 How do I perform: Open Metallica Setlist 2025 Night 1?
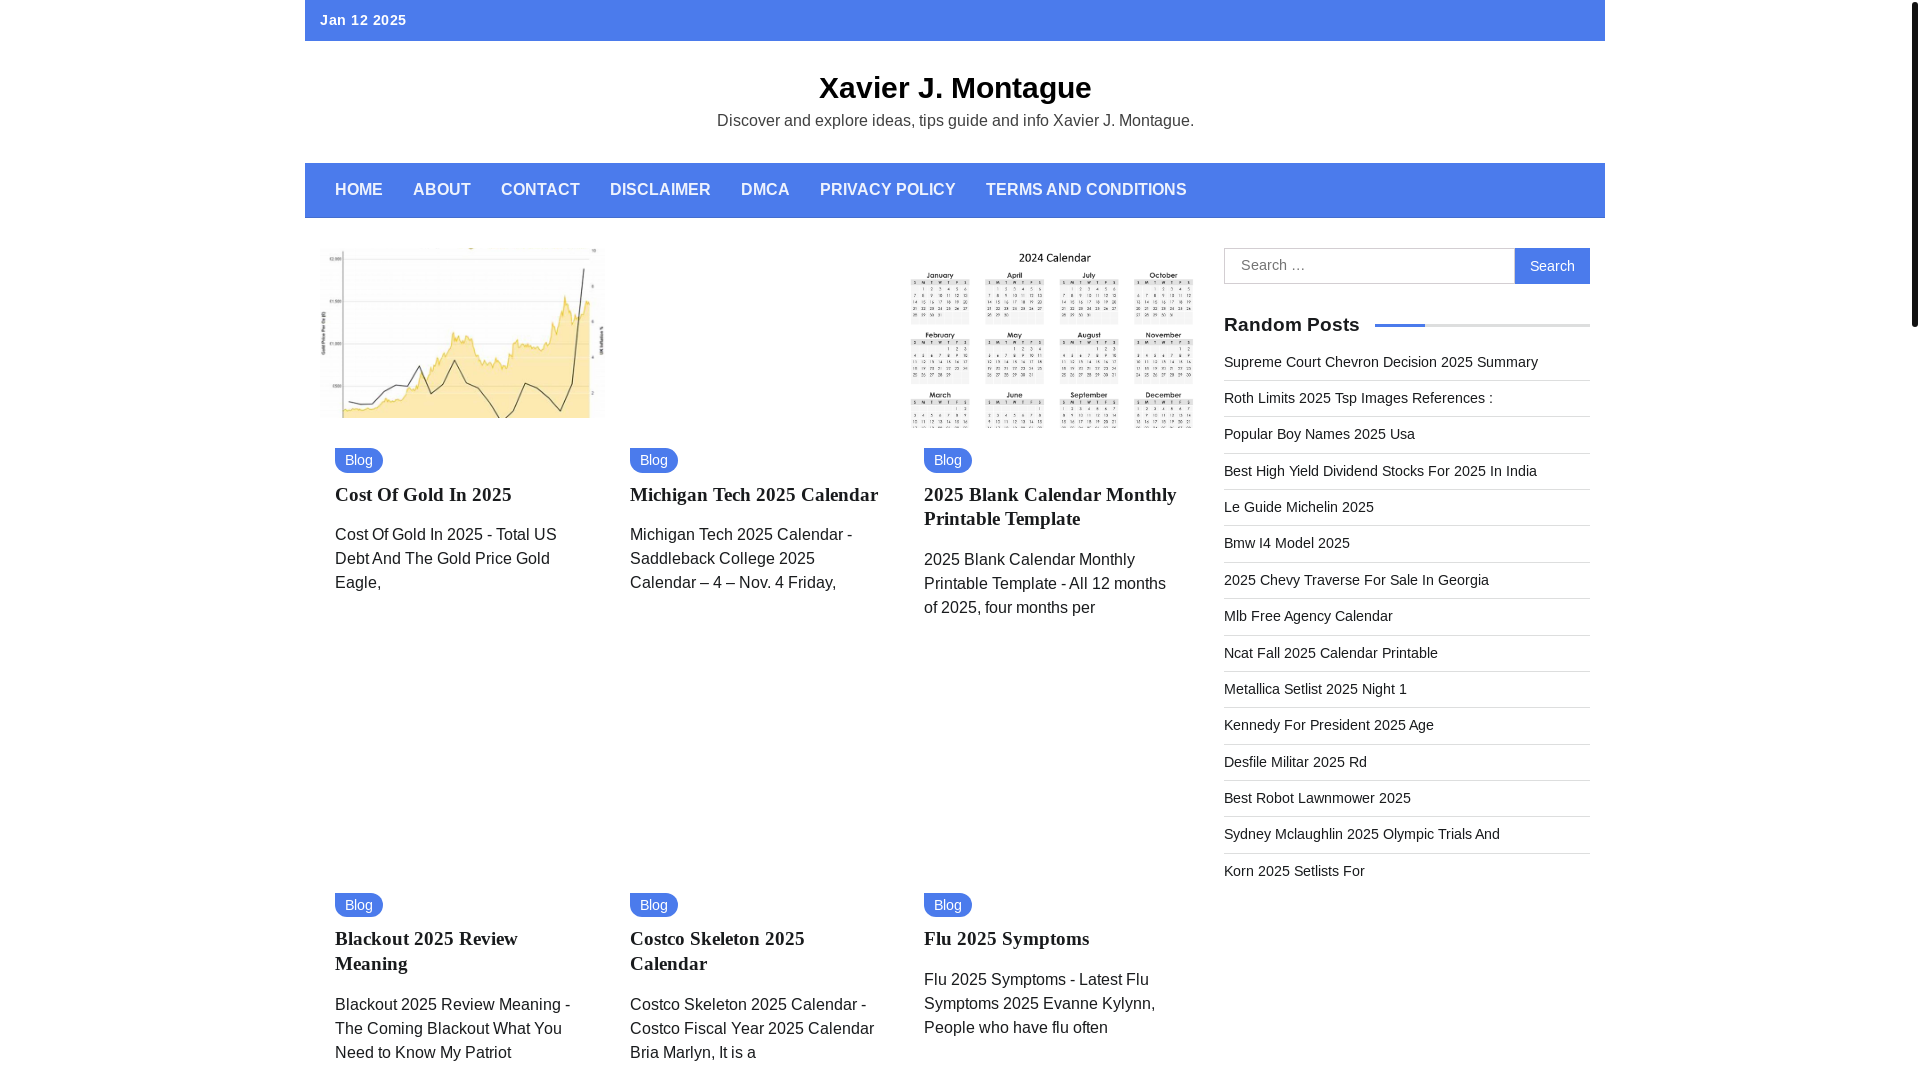pos(1315,689)
